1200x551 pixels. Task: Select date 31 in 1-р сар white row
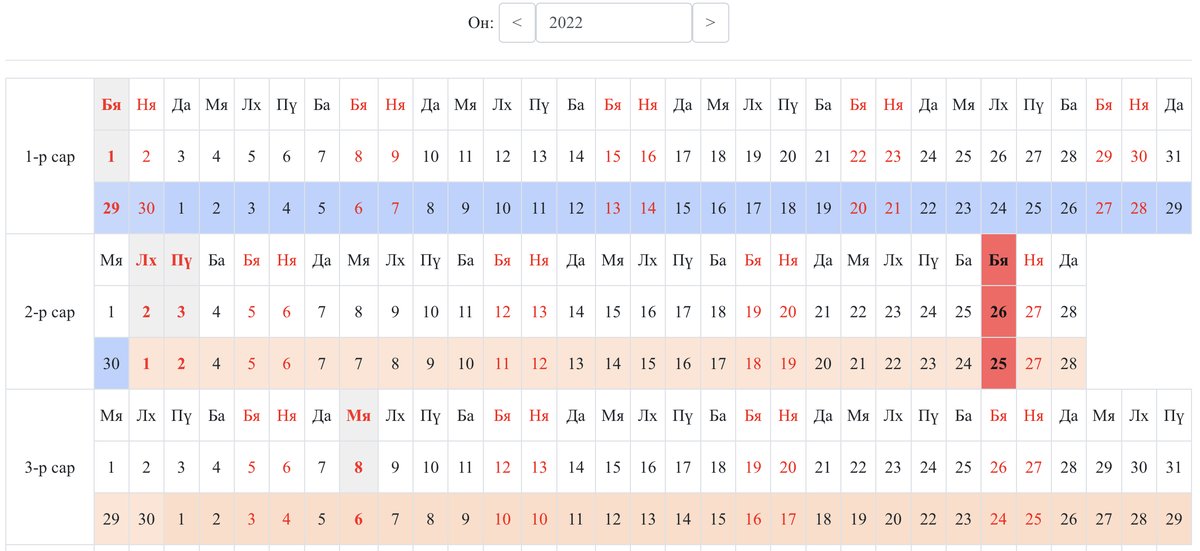click(1174, 156)
